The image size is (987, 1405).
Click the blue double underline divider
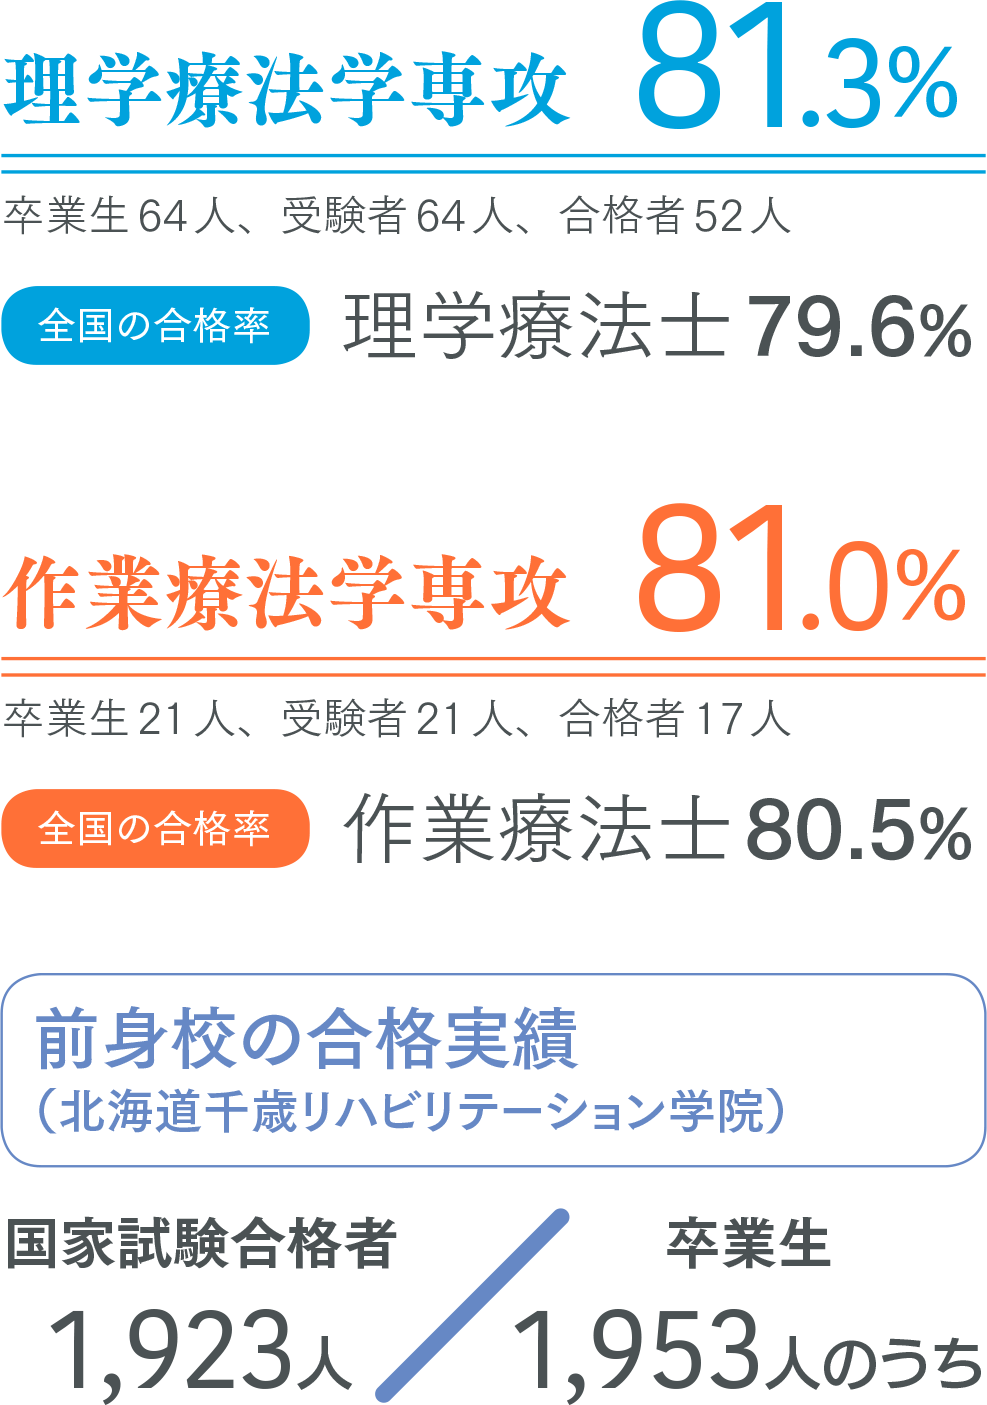pos(493,164)
